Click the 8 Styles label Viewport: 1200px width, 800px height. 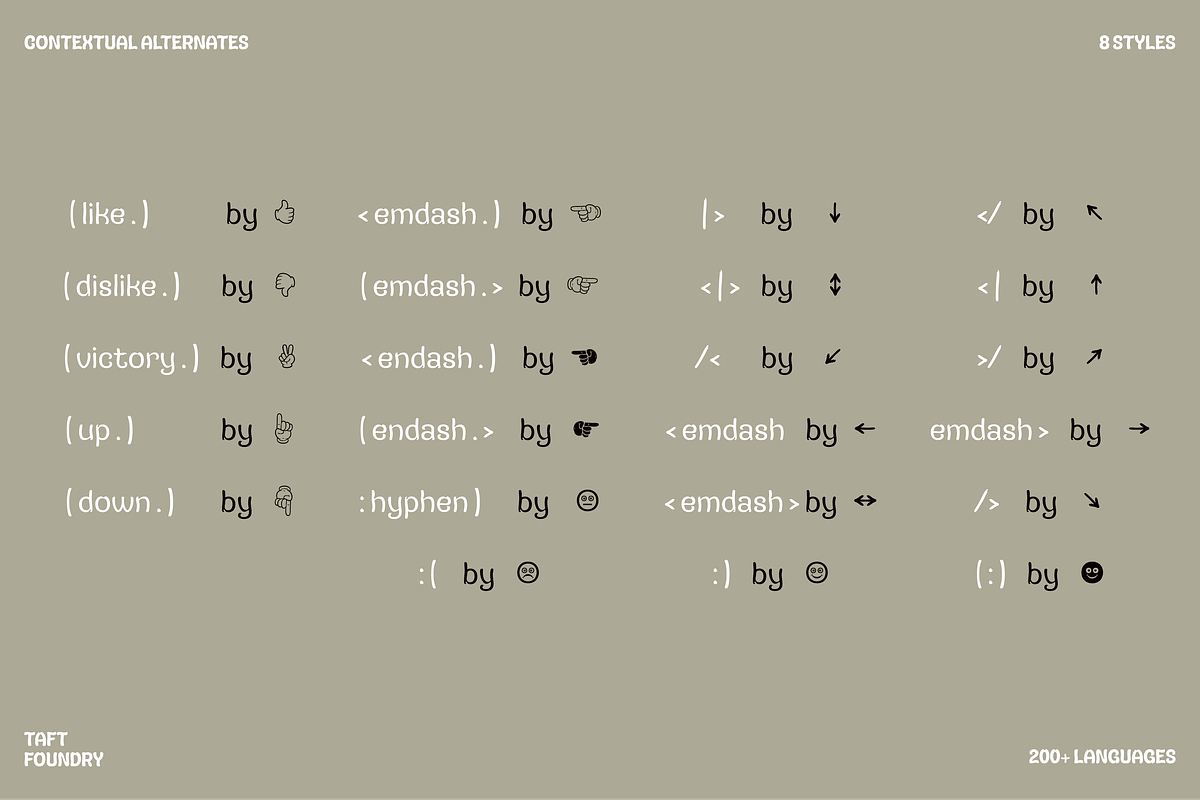[x=1137, y=43]
